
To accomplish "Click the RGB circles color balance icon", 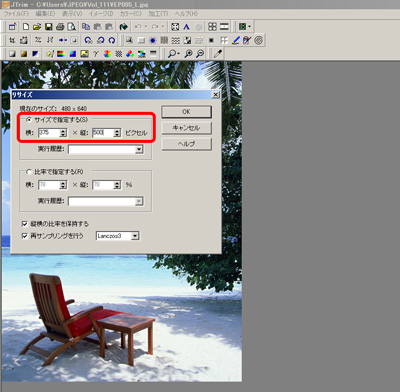I will [x=130, y=54].
